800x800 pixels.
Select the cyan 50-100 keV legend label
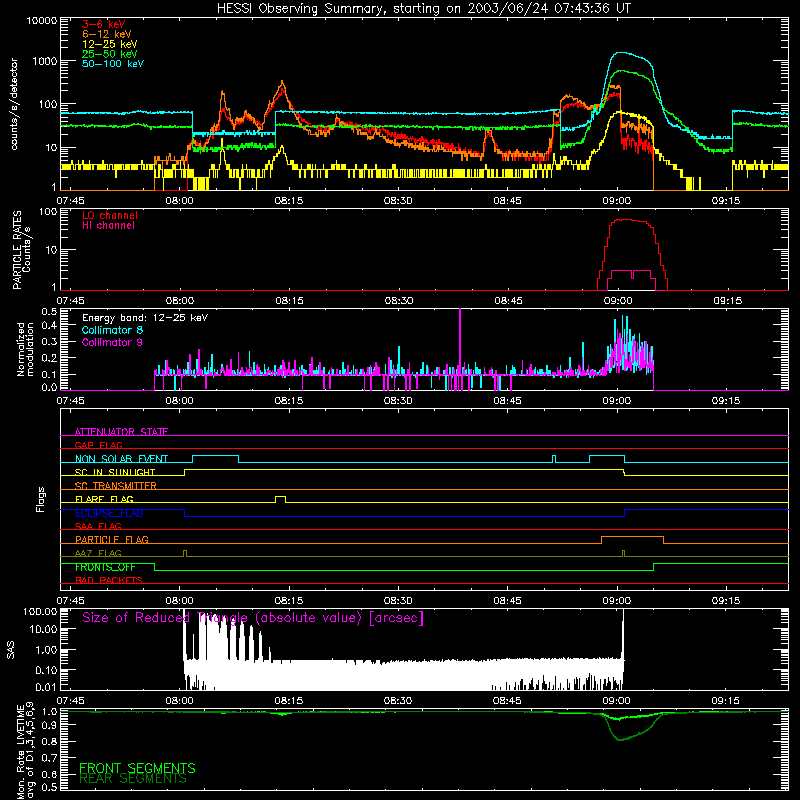point(113,64)
